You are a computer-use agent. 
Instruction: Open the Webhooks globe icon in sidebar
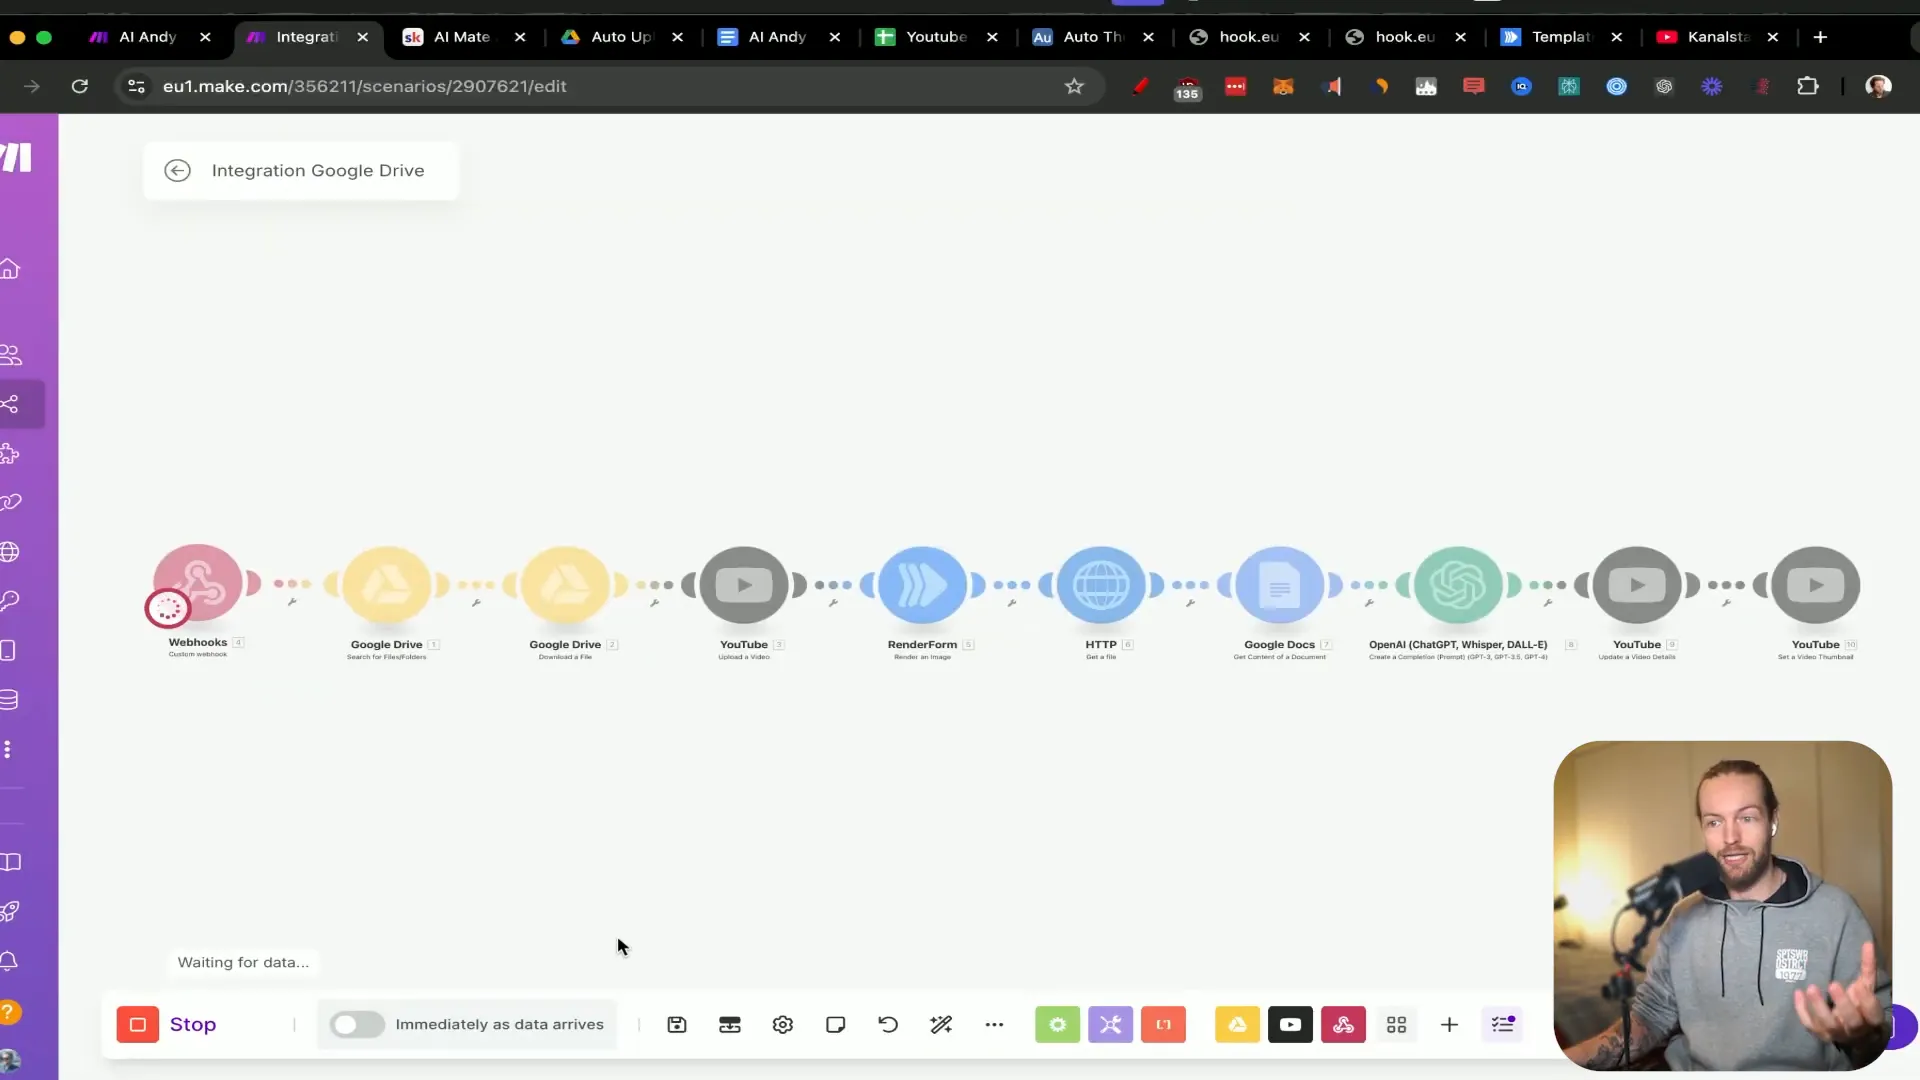click(x=10, y=552)
